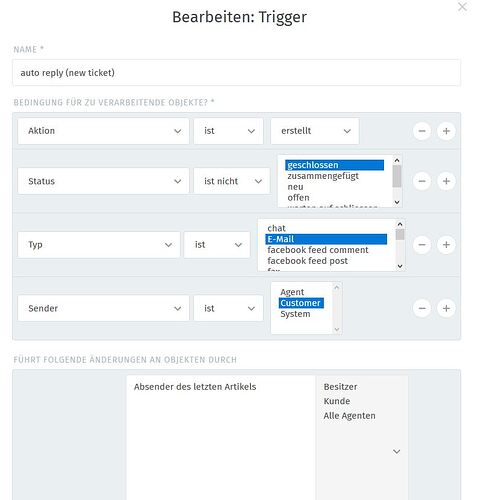Remove the Sender condition row with minus
The image size is (478, 500).
click(422, 308)
